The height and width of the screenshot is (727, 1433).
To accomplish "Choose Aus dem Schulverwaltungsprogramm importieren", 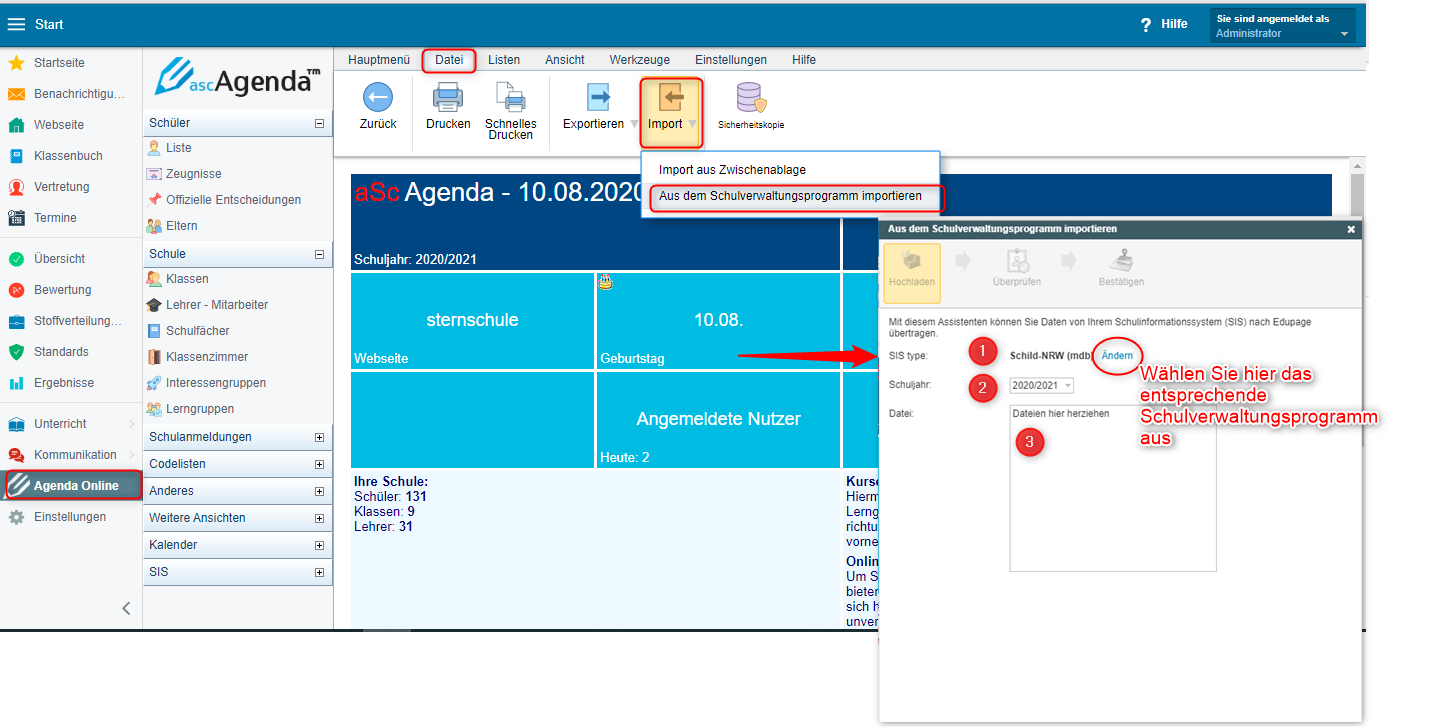I will (x=791, y=197).
